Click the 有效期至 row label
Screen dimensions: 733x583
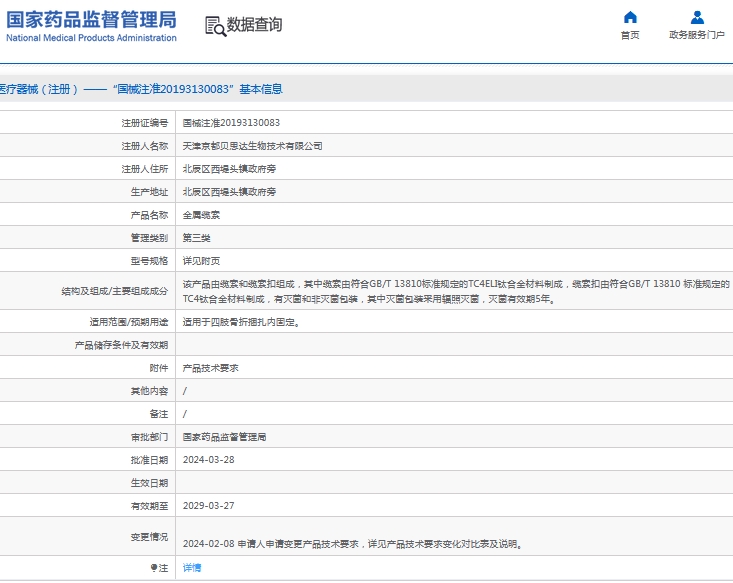pyautogui.click(x=149, y=506)
